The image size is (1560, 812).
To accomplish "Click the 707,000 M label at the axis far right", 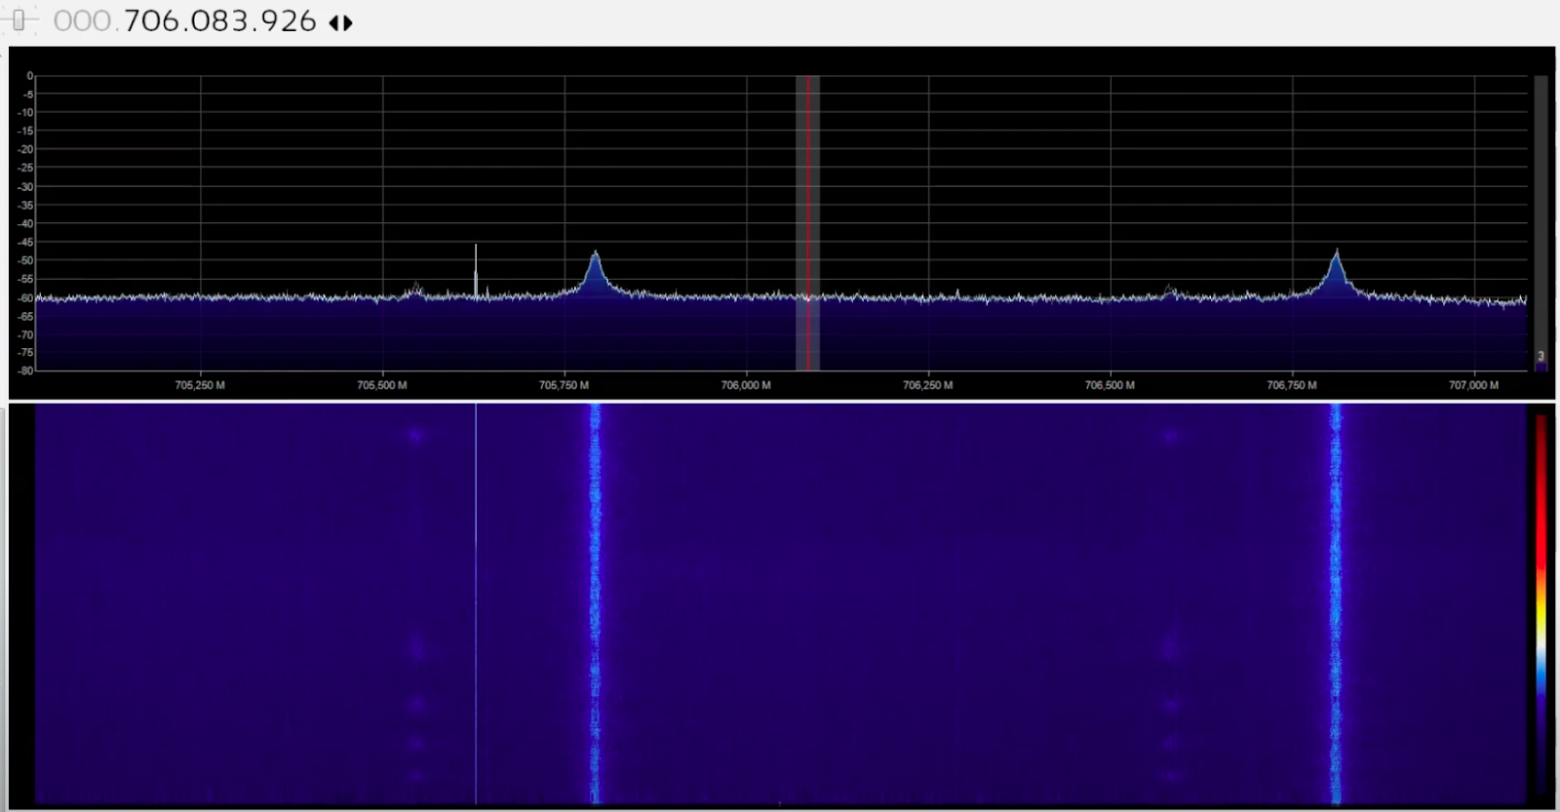I will coord(1474,385).
